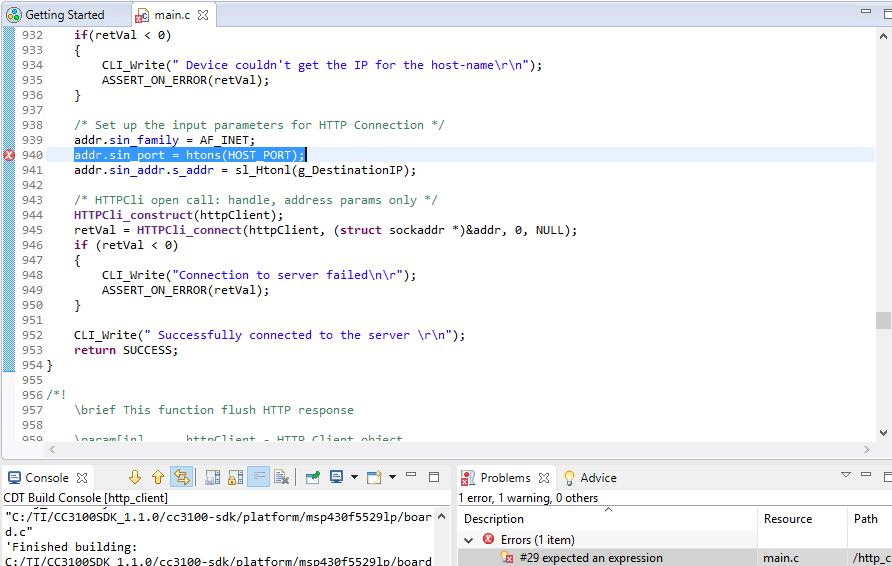Close the main.c editor tab

[203, 15]
